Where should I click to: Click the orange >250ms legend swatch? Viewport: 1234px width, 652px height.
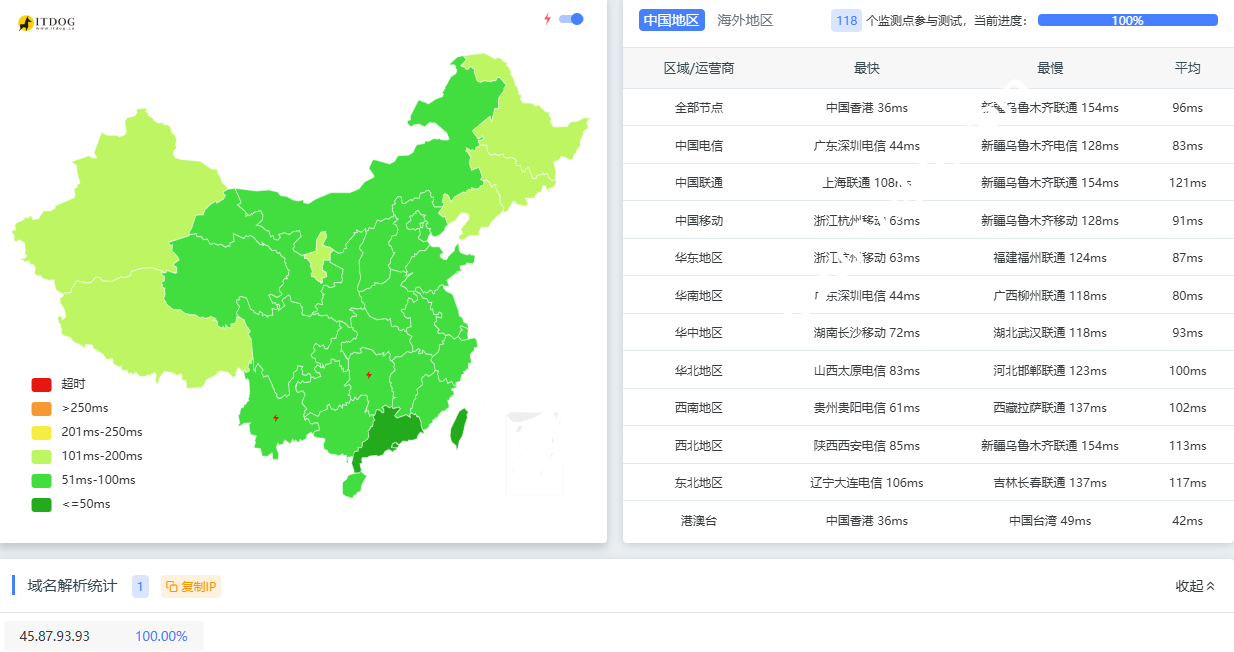point(41,408)
